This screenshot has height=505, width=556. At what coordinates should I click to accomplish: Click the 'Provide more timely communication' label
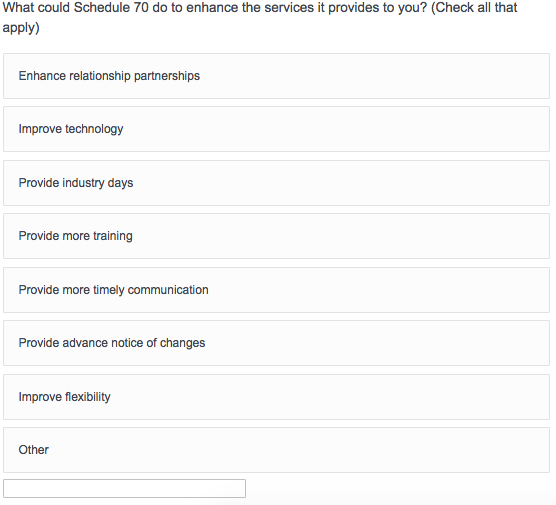coord(113,290)
